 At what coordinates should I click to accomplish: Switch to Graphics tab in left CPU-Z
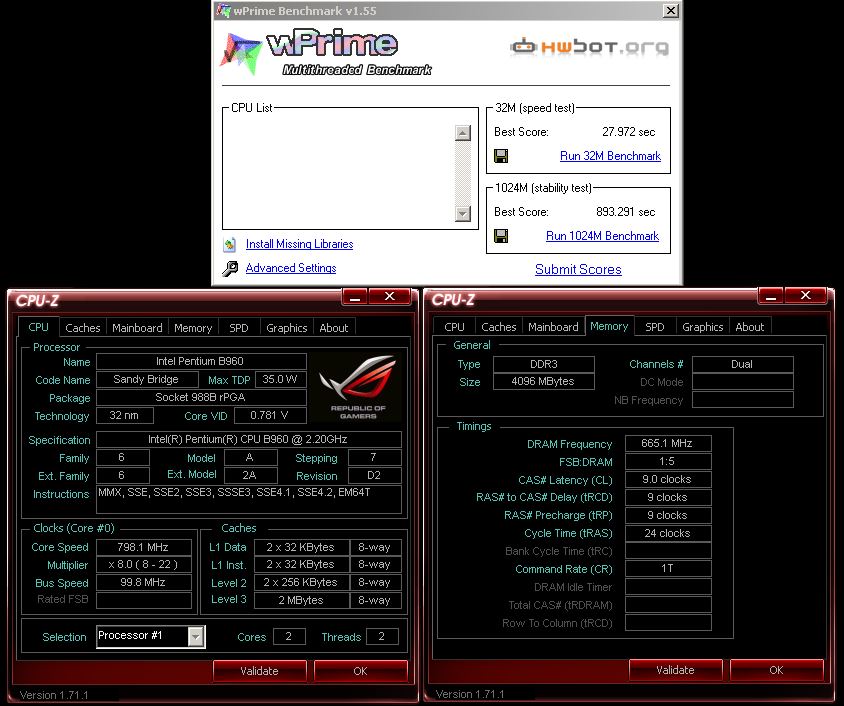(x=286, y=328)
